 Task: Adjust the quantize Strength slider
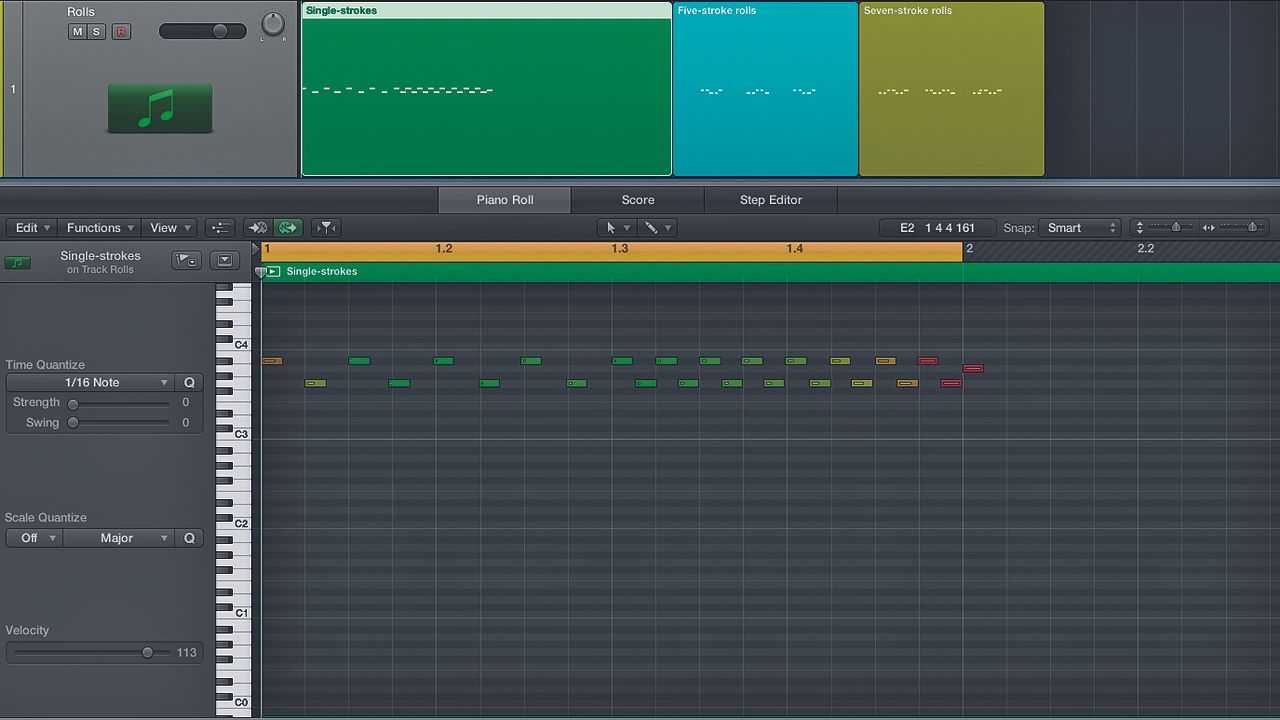119,404
